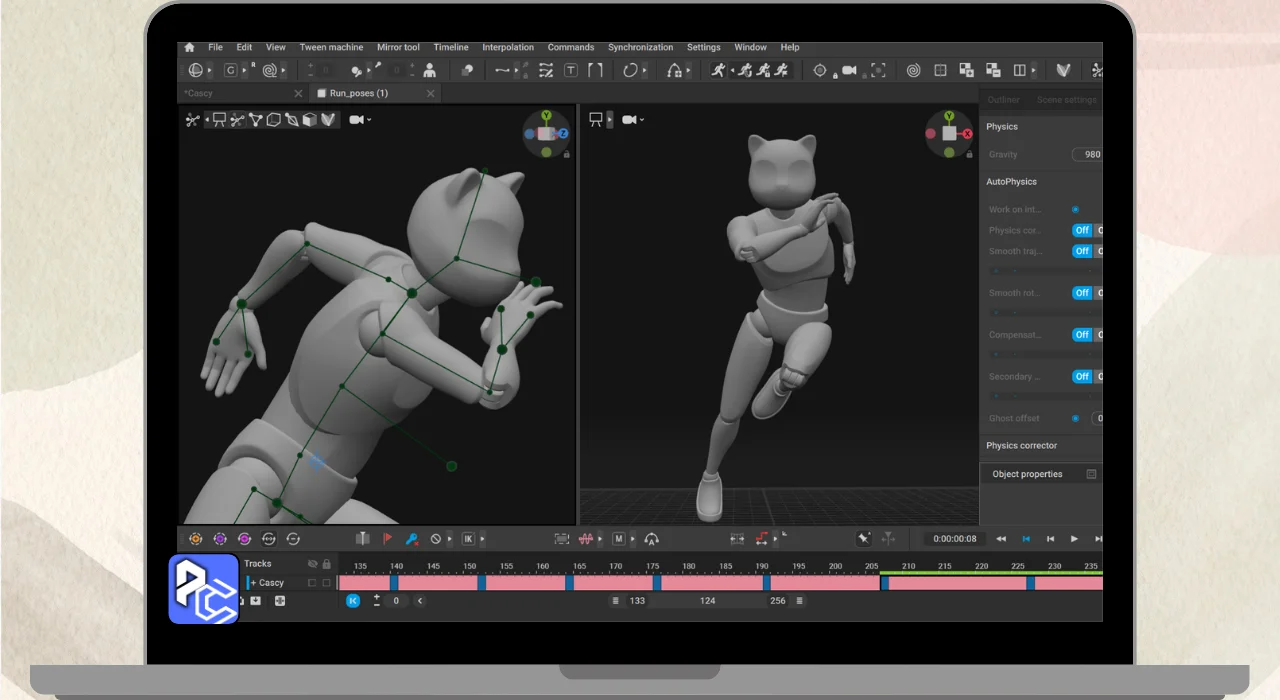Screen dimensions: 1280x700
Task: Toggle Secondary motion Off switch
Action: tap(1081, 377)
